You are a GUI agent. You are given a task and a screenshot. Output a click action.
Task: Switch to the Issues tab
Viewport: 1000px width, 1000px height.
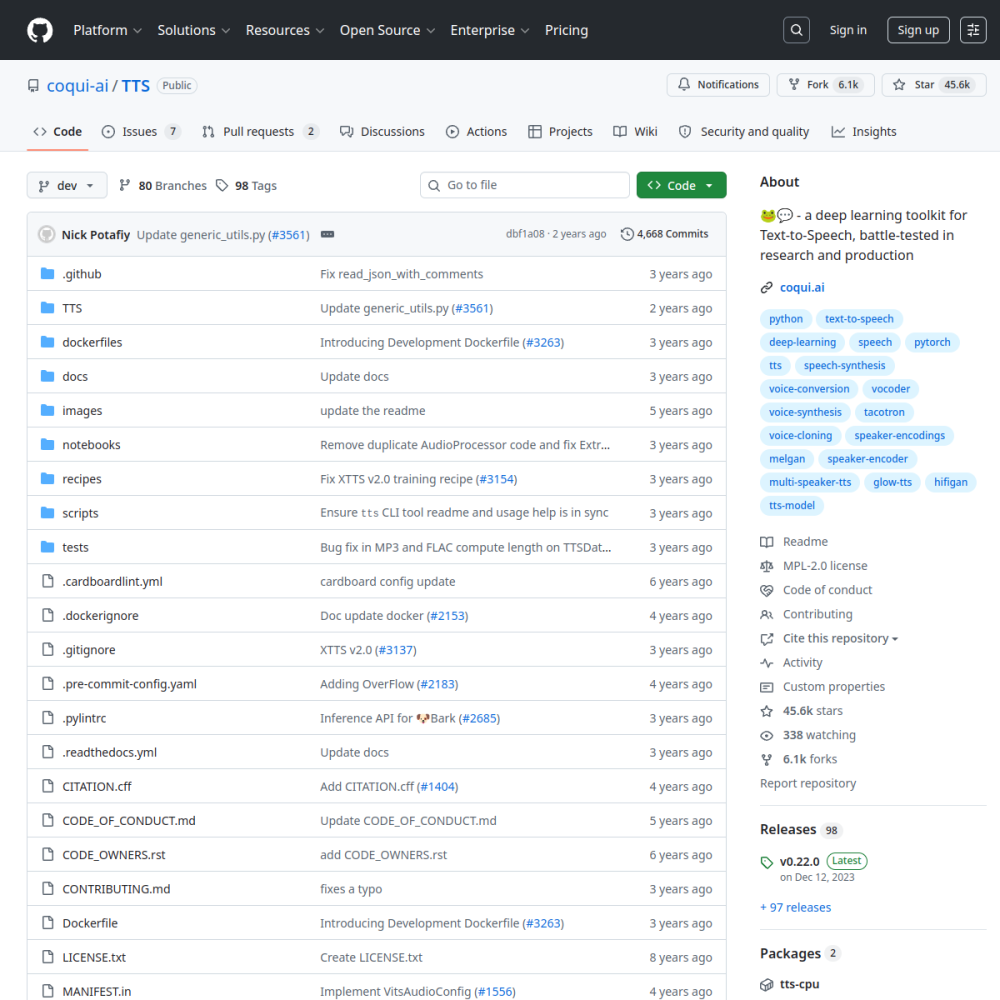(x=141, y=132)
